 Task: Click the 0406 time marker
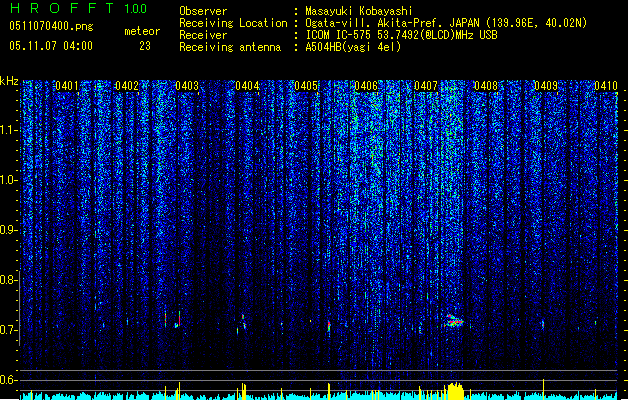click(366, 86)
